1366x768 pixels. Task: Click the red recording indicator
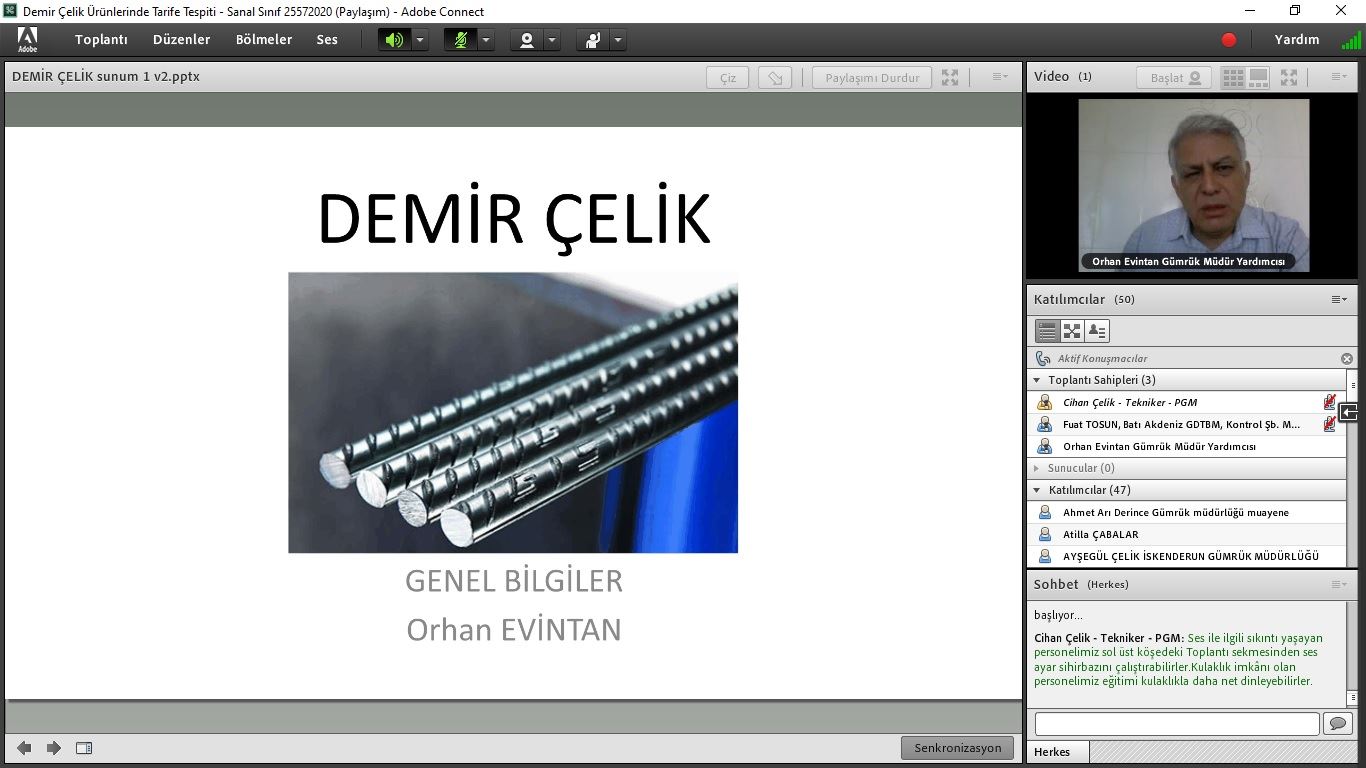(1229, 40)
